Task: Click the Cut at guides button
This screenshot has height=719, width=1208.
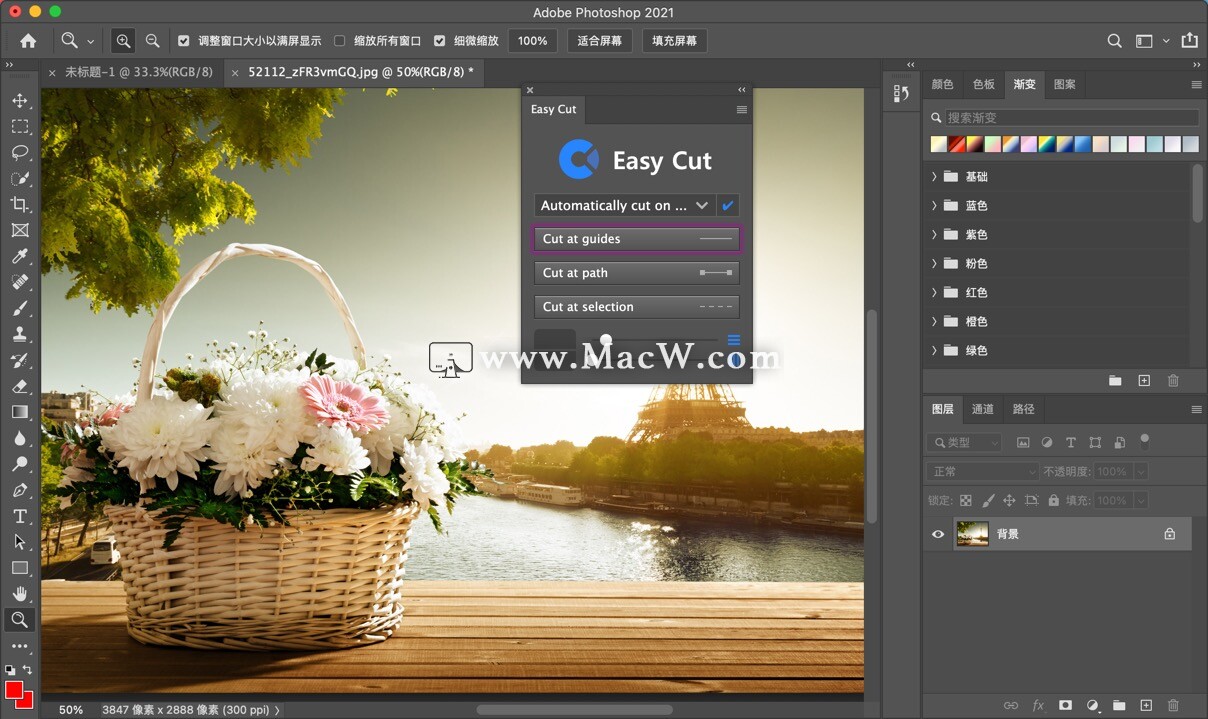Action: 637,239
